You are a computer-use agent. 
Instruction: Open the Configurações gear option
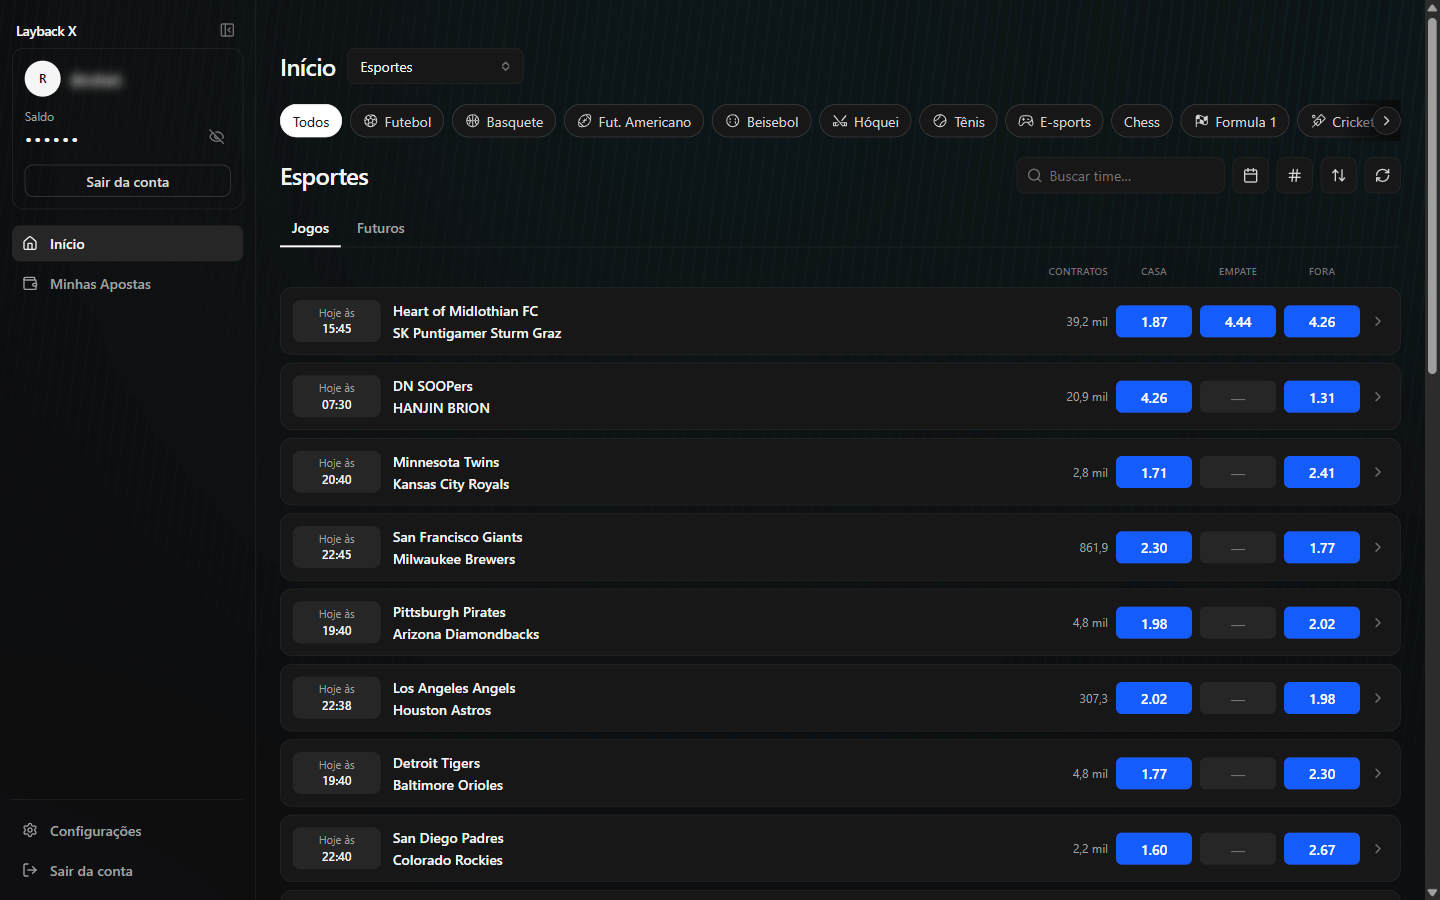point(30,830)
